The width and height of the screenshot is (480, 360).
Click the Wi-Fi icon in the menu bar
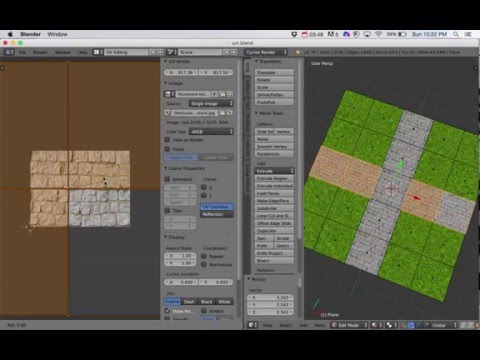(x=378, y=34)
